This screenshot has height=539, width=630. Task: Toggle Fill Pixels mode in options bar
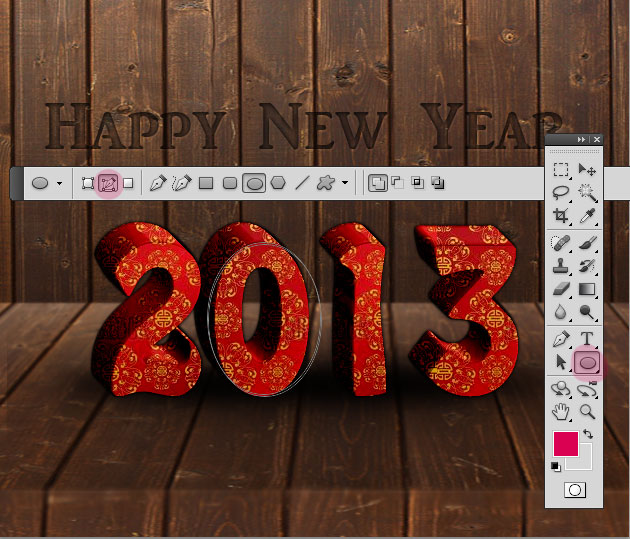tap(128, 183)
